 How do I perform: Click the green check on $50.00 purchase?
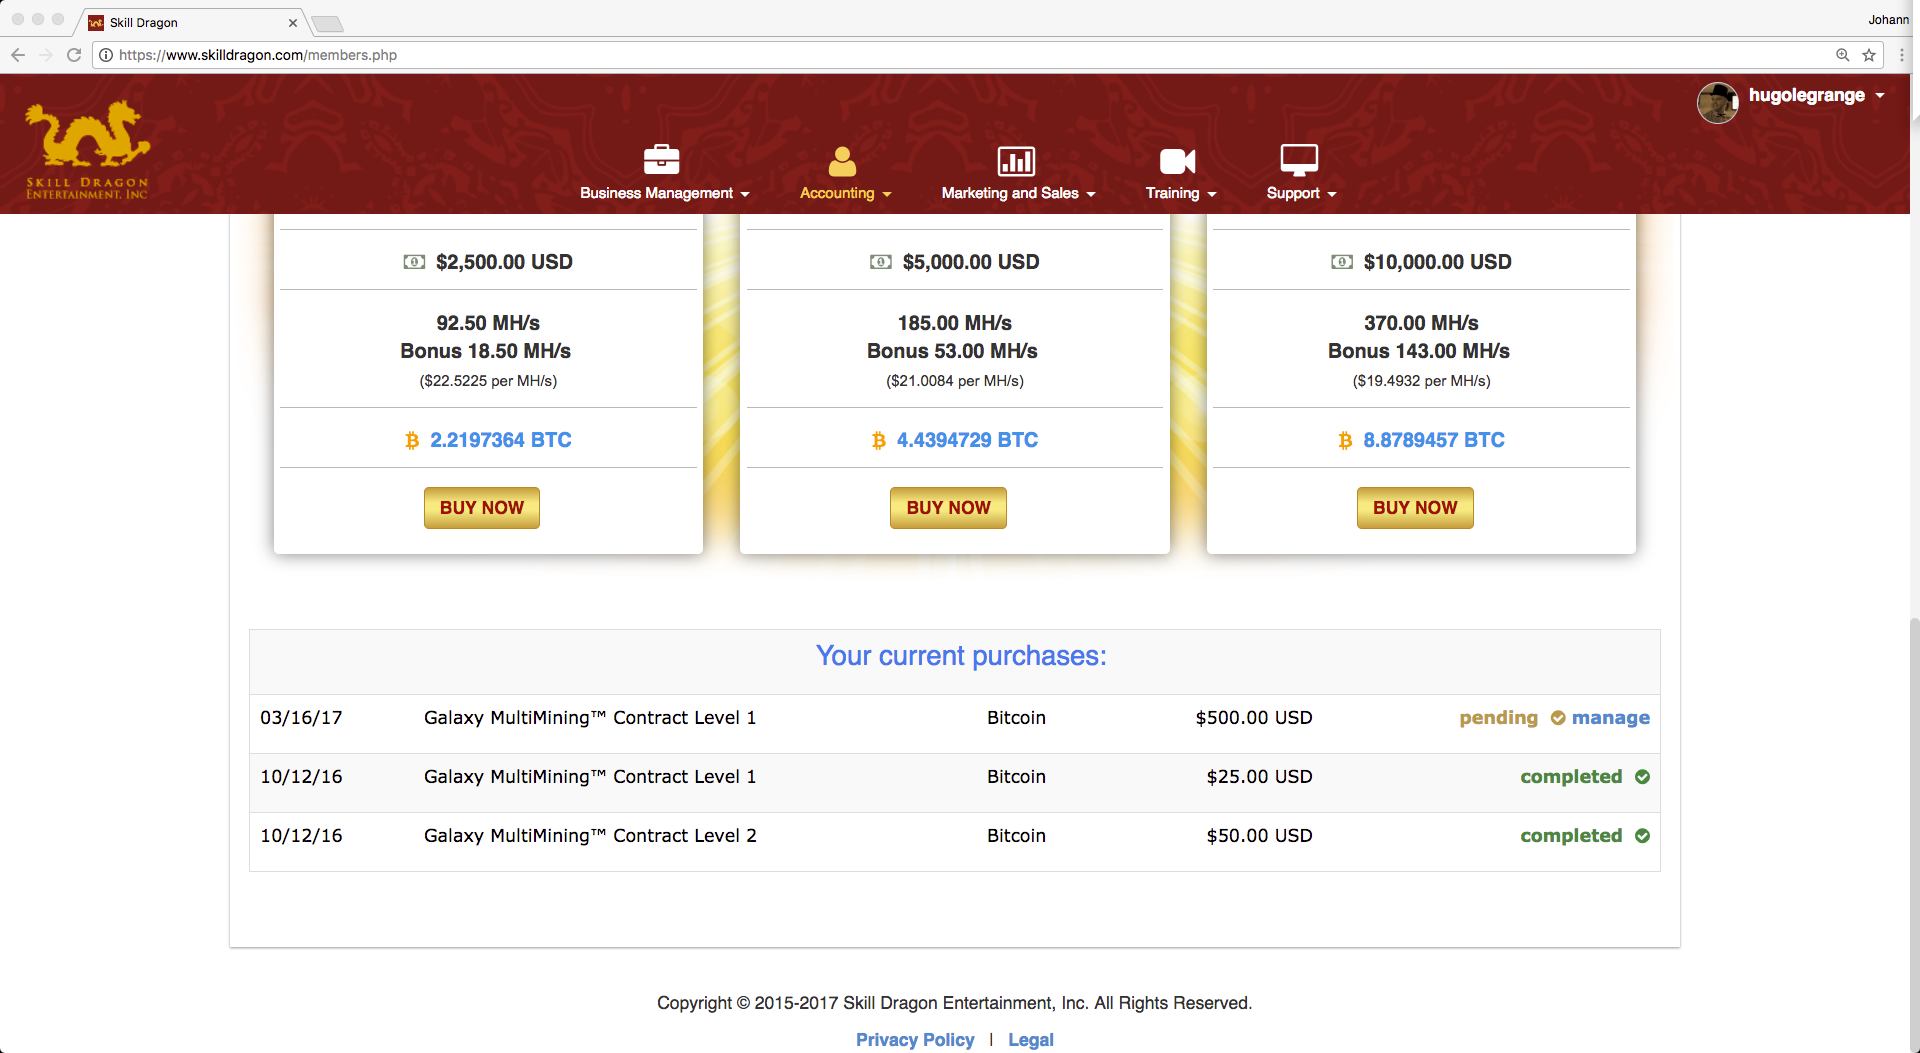(1642, 836)
